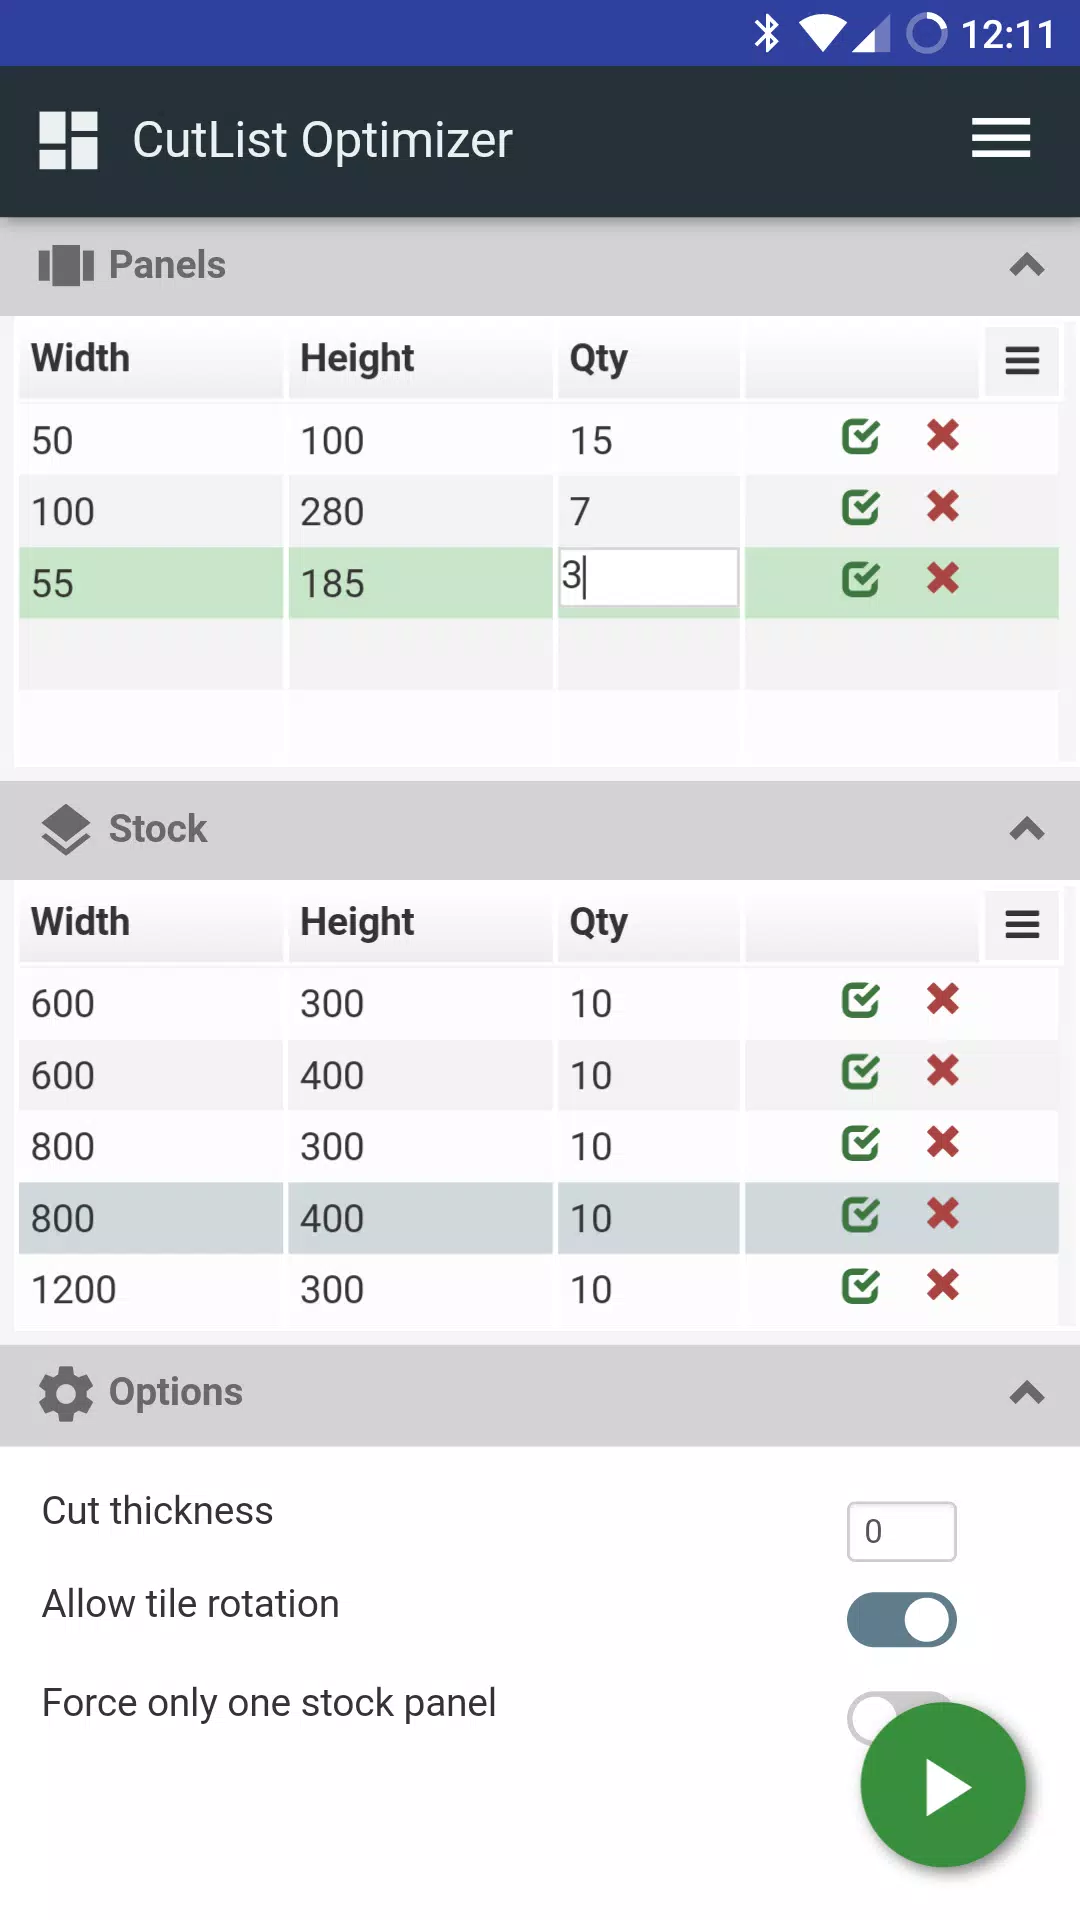
Task: Disable Allow tile rotation switch
Action: [902, 1620]
